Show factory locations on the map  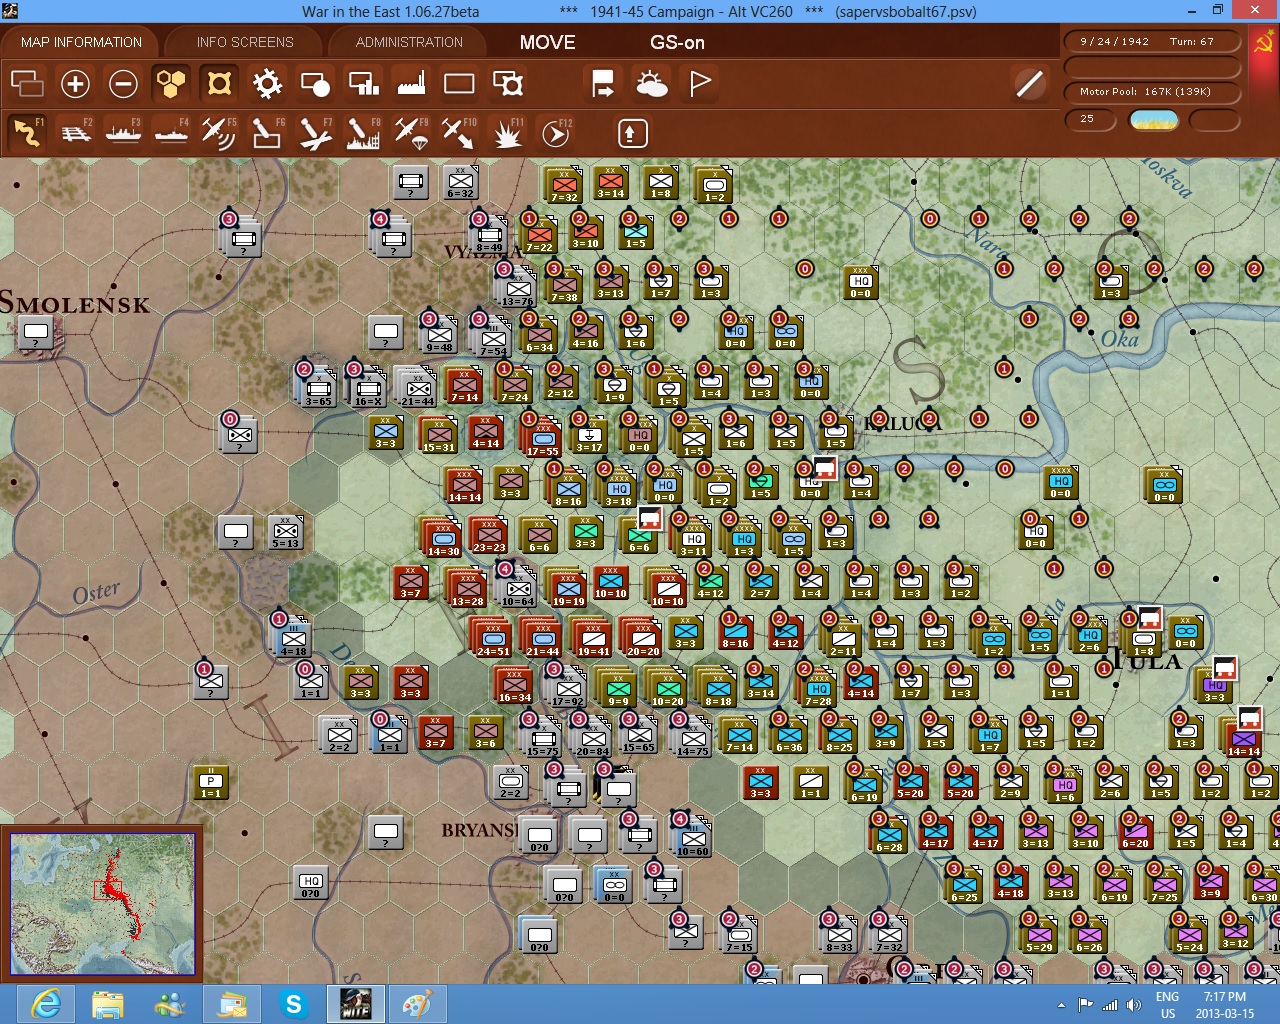click(411, 83)
